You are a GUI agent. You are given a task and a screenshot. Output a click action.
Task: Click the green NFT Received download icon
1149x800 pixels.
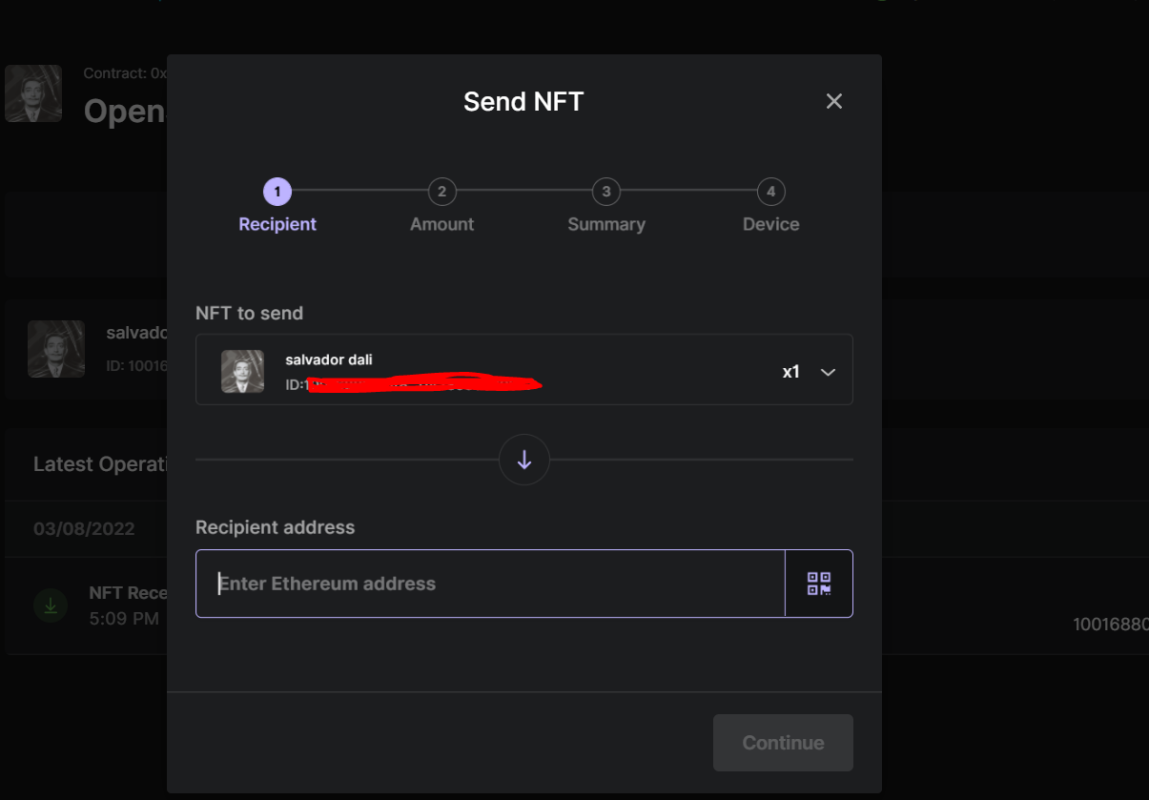point(51,606)
